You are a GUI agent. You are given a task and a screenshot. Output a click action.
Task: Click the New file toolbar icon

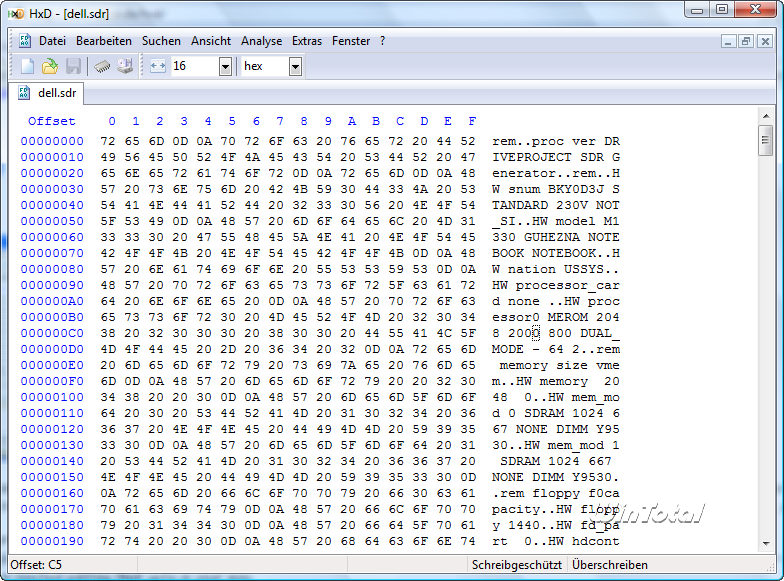[28, 66]
